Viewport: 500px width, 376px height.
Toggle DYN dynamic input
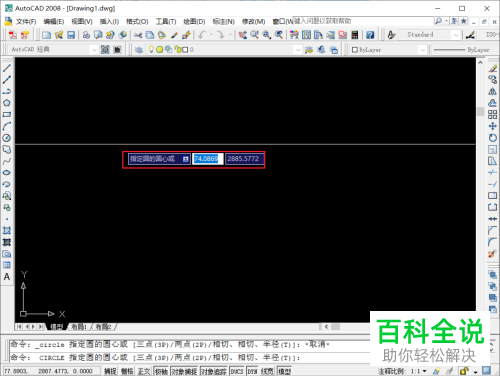tap(252, 371)
